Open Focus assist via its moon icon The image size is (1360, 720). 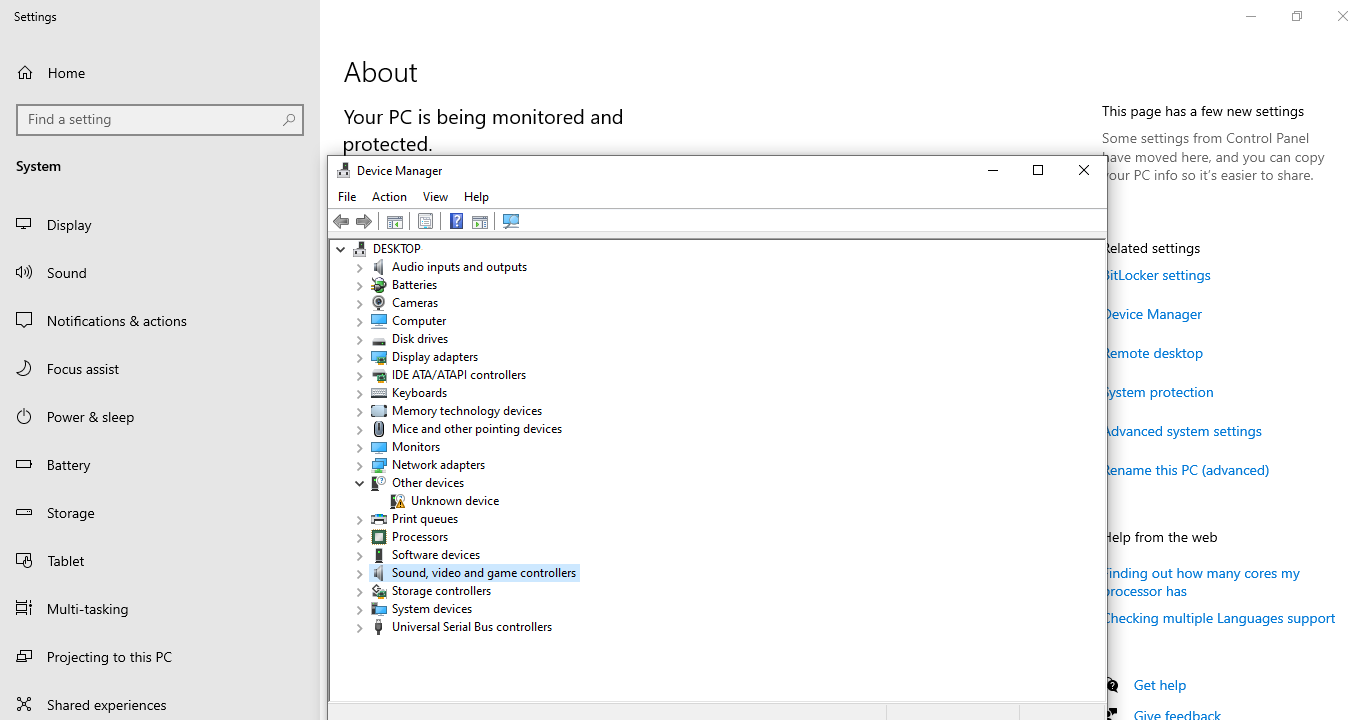pos(24,369)
